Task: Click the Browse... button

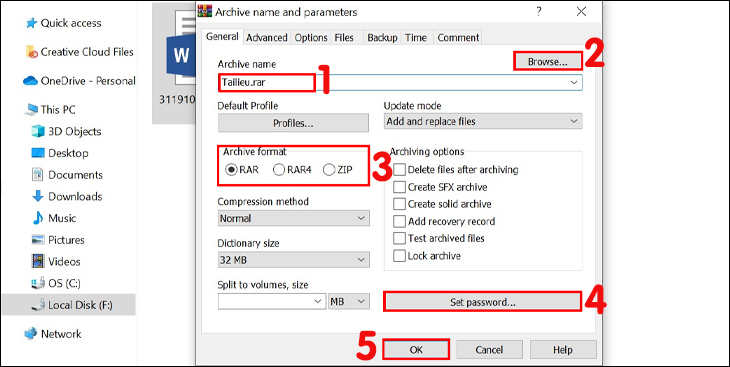Action: 548,61
